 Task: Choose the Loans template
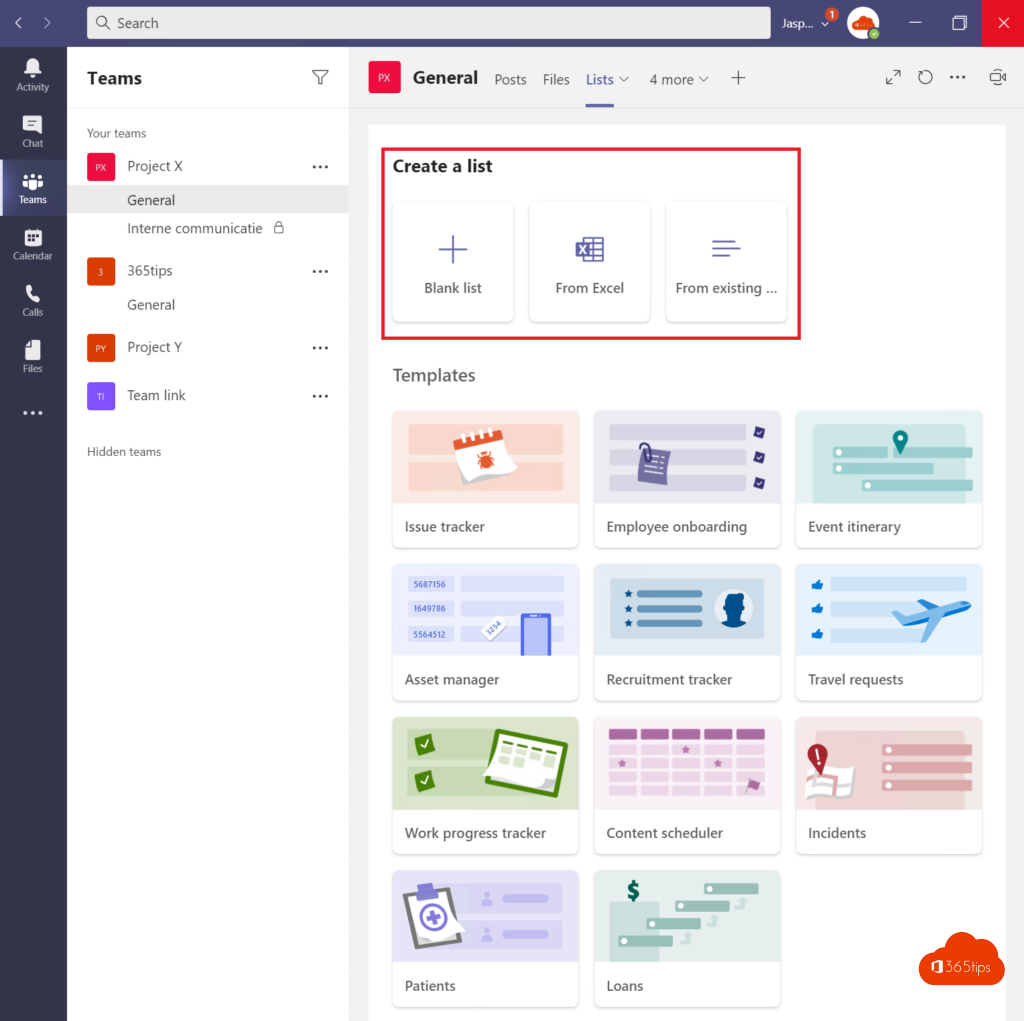(x=687, y=939)
